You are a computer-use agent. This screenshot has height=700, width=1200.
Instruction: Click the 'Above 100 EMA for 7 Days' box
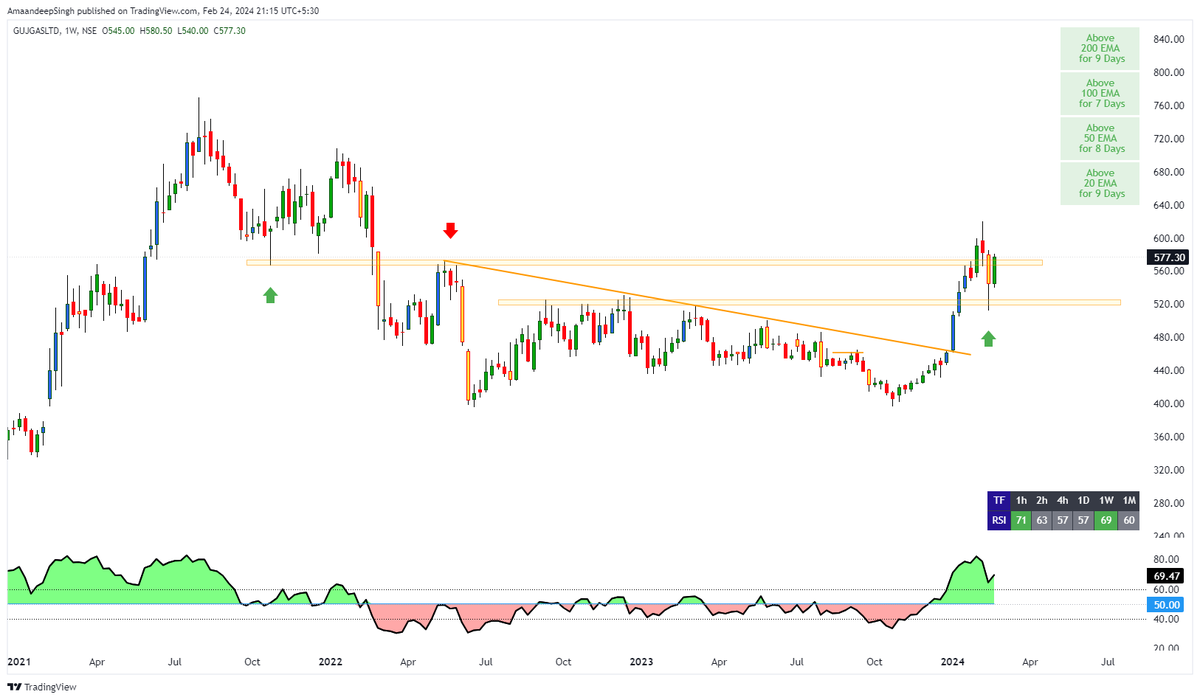click(x=1101, y=94)
